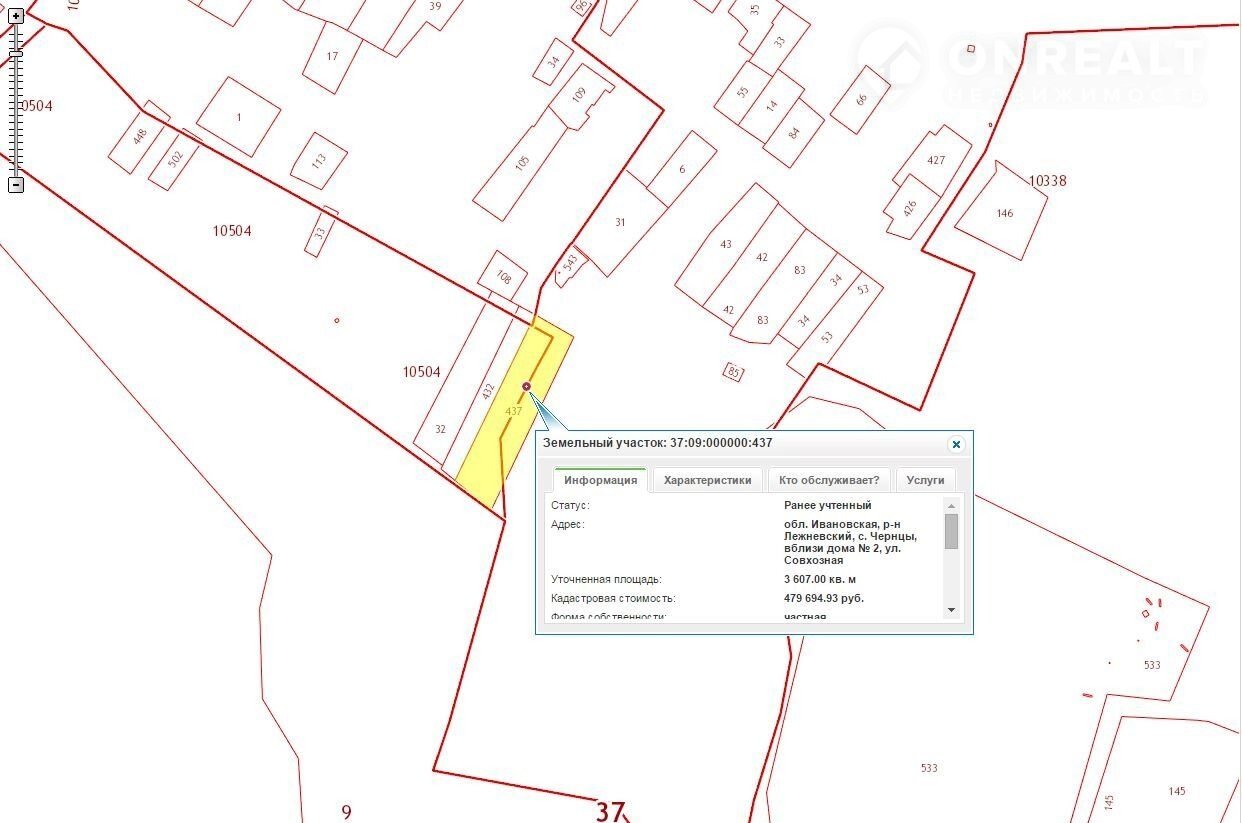Click the popup scrollbar thumb

pos(951,531)
